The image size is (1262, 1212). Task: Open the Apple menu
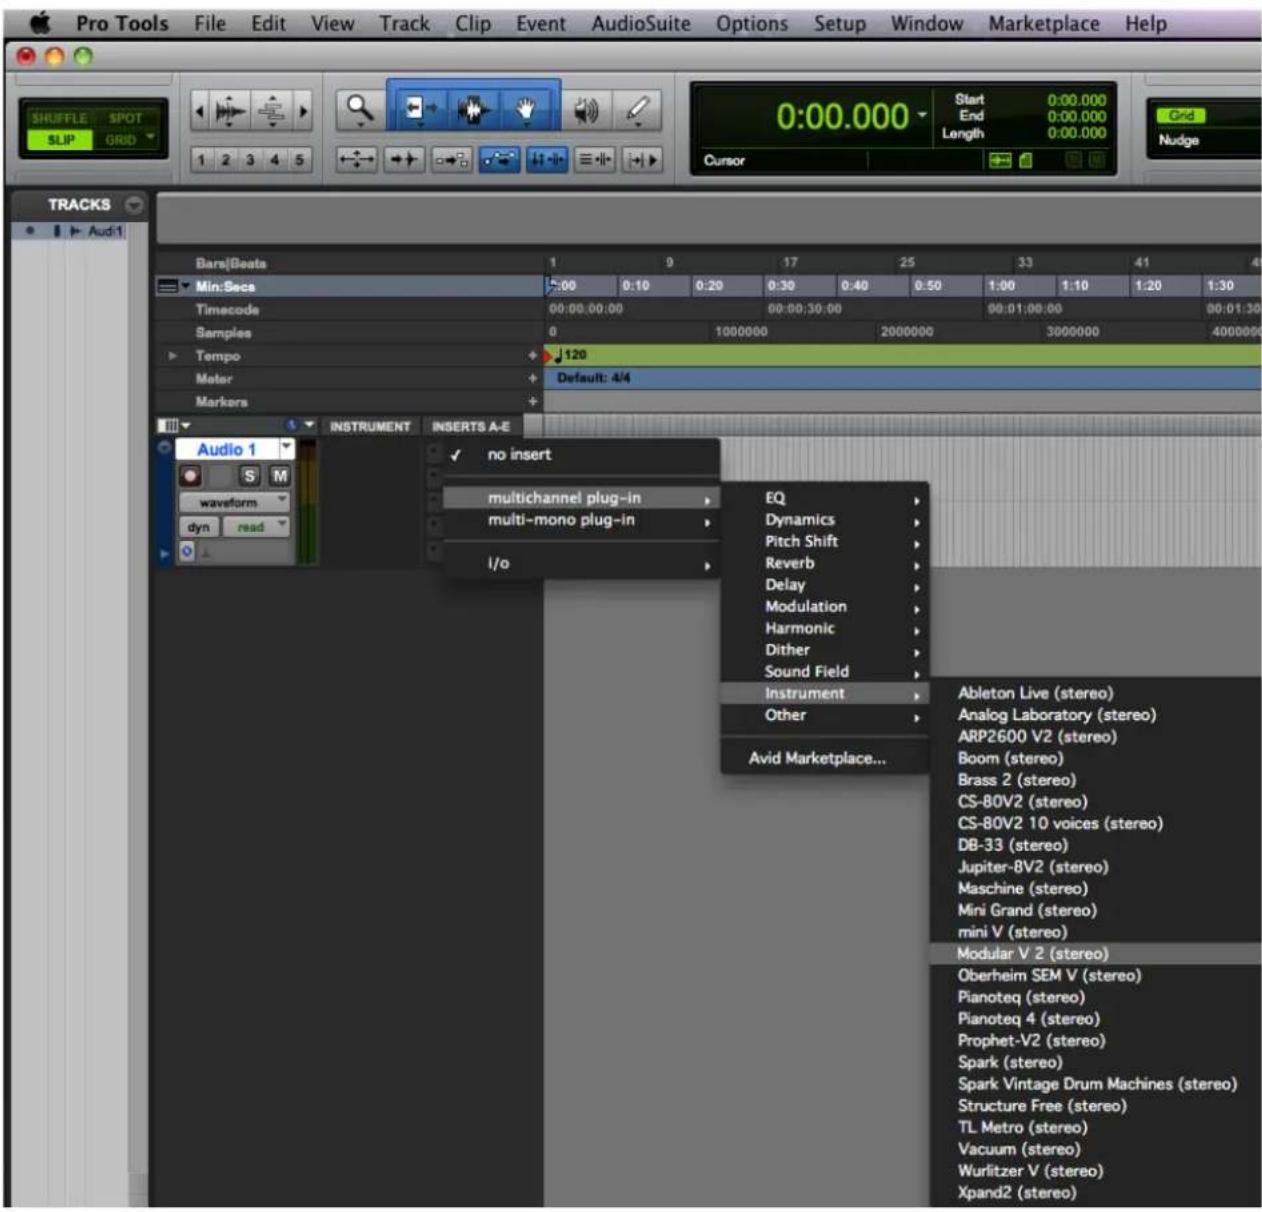(x=40, y=22)
